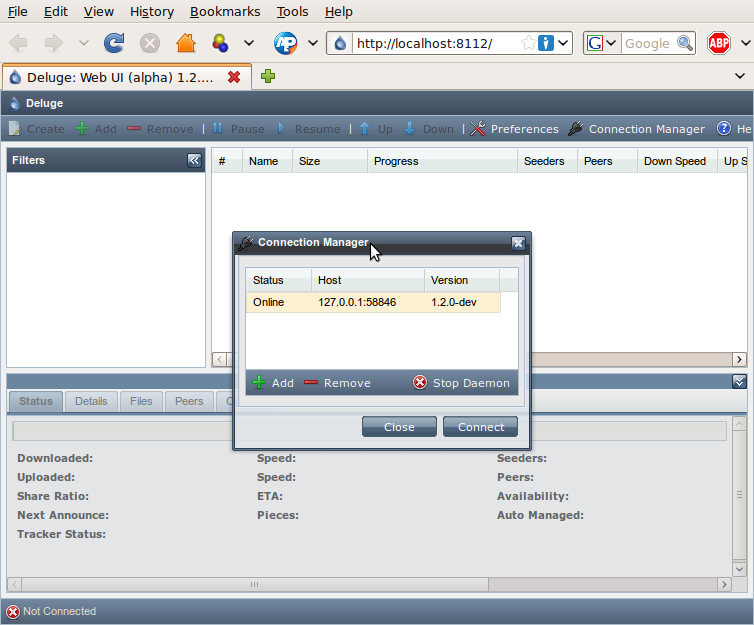Open the Tools menu
Image resolution: width=754 pixels, height=625 pixels.
[x=292, y=11]
